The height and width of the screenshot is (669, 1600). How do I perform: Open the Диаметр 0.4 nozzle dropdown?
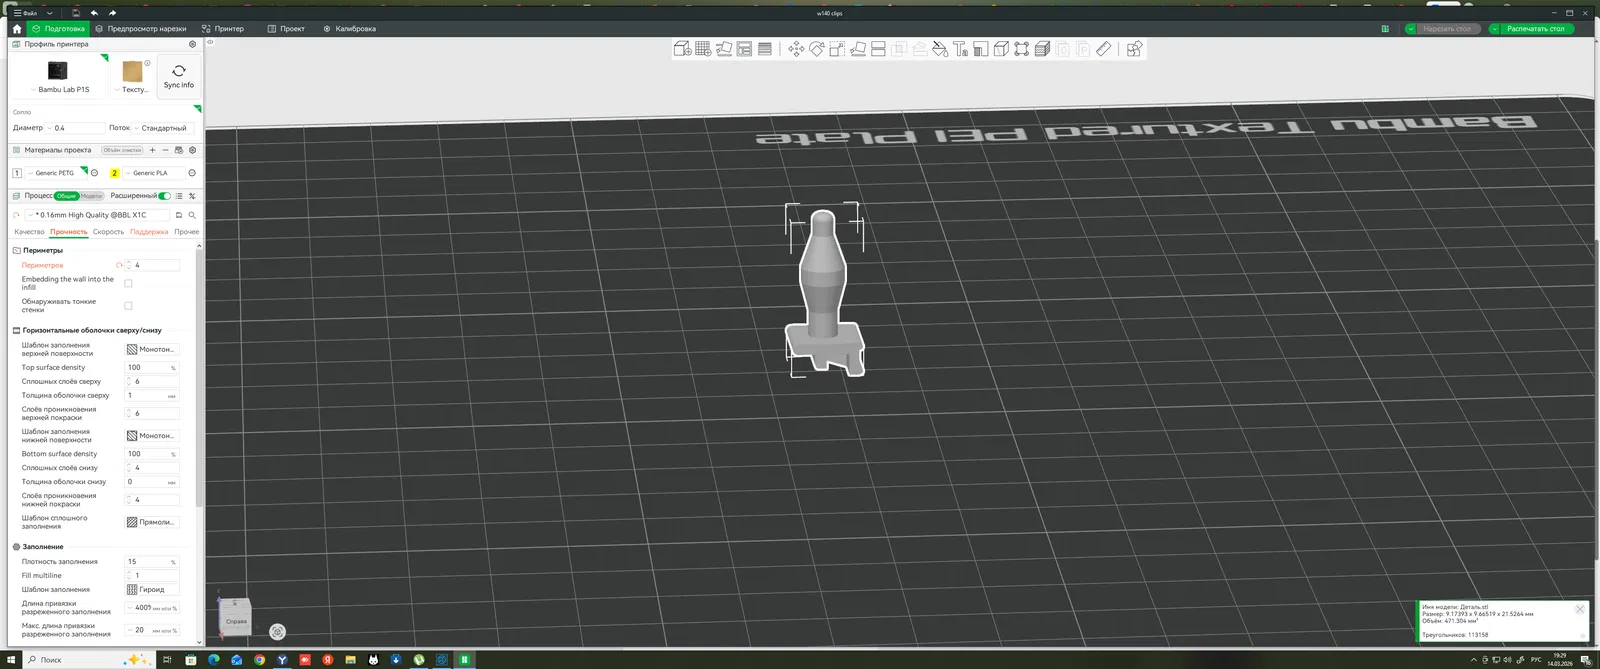(x=75, y=128)
